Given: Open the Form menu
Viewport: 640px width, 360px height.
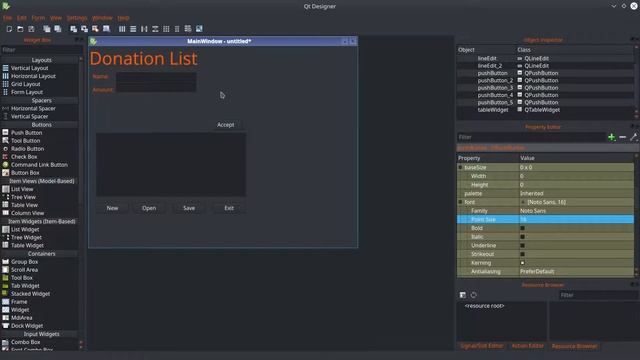Looking at the screenshot, I should click(x=38, y=18).
